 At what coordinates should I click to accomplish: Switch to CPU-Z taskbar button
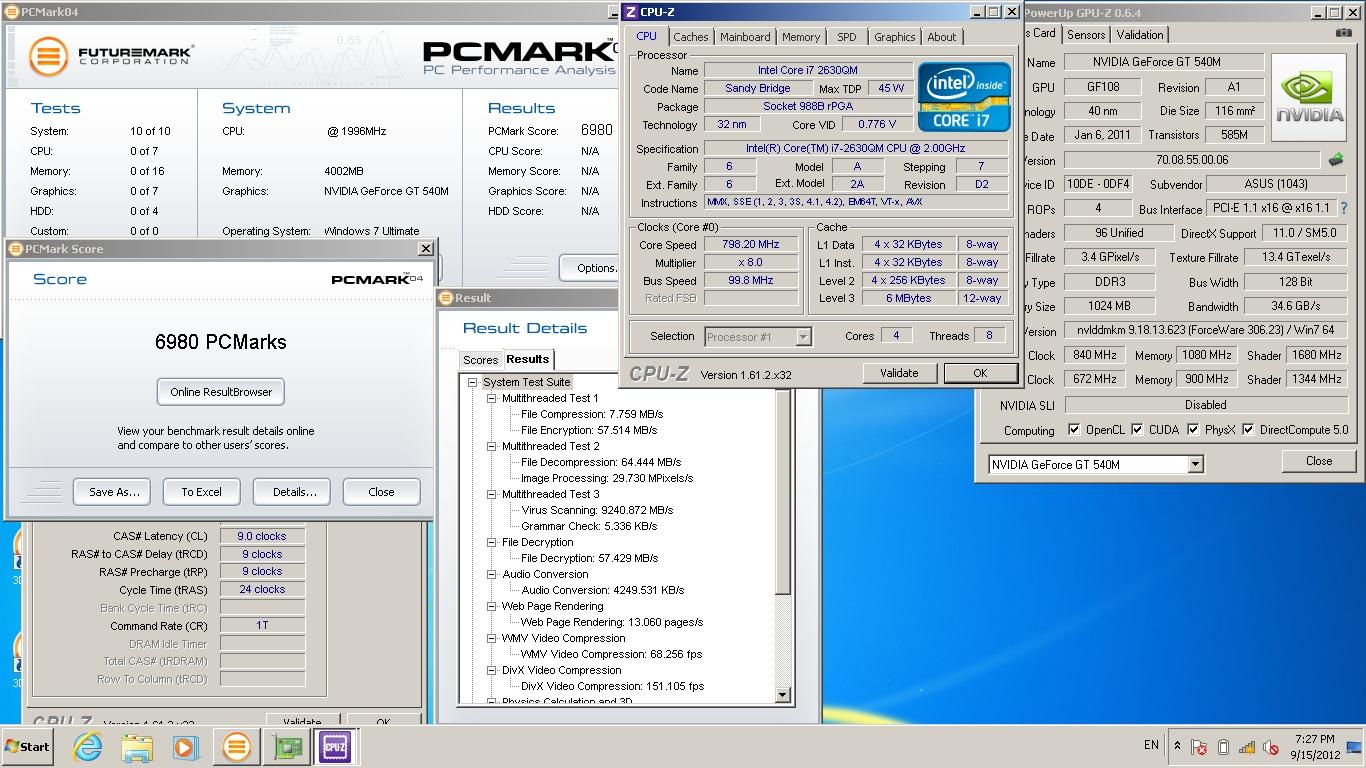point(336,747)
